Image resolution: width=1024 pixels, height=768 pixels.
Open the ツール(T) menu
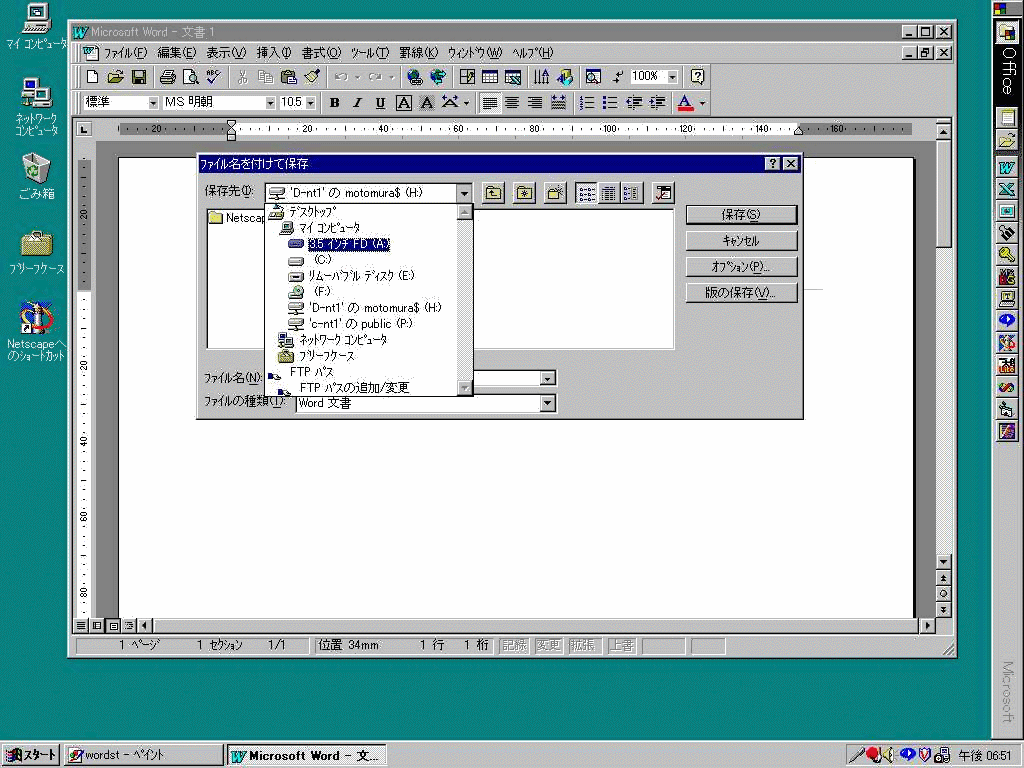point(370,53)
